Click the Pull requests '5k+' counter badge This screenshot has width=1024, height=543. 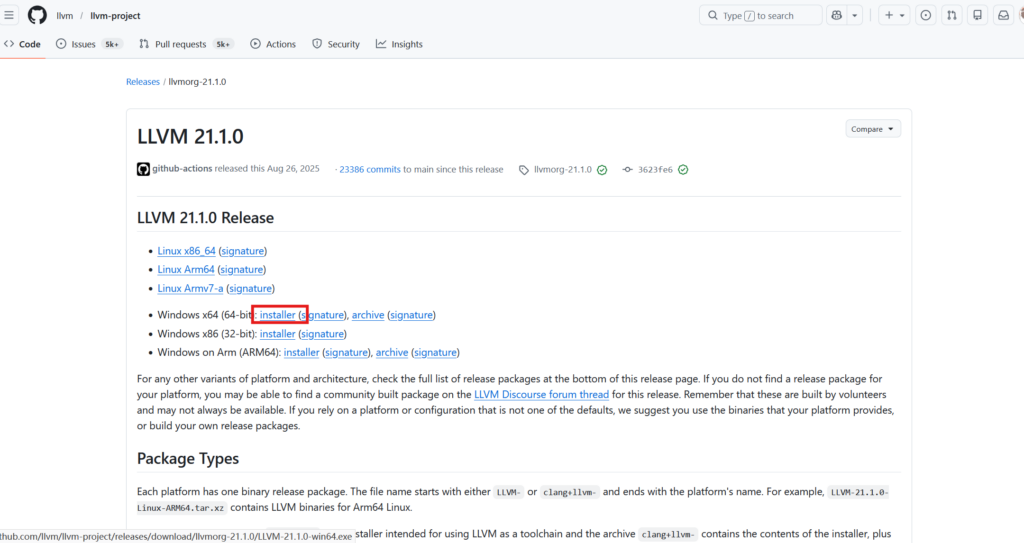click(223, 44)
